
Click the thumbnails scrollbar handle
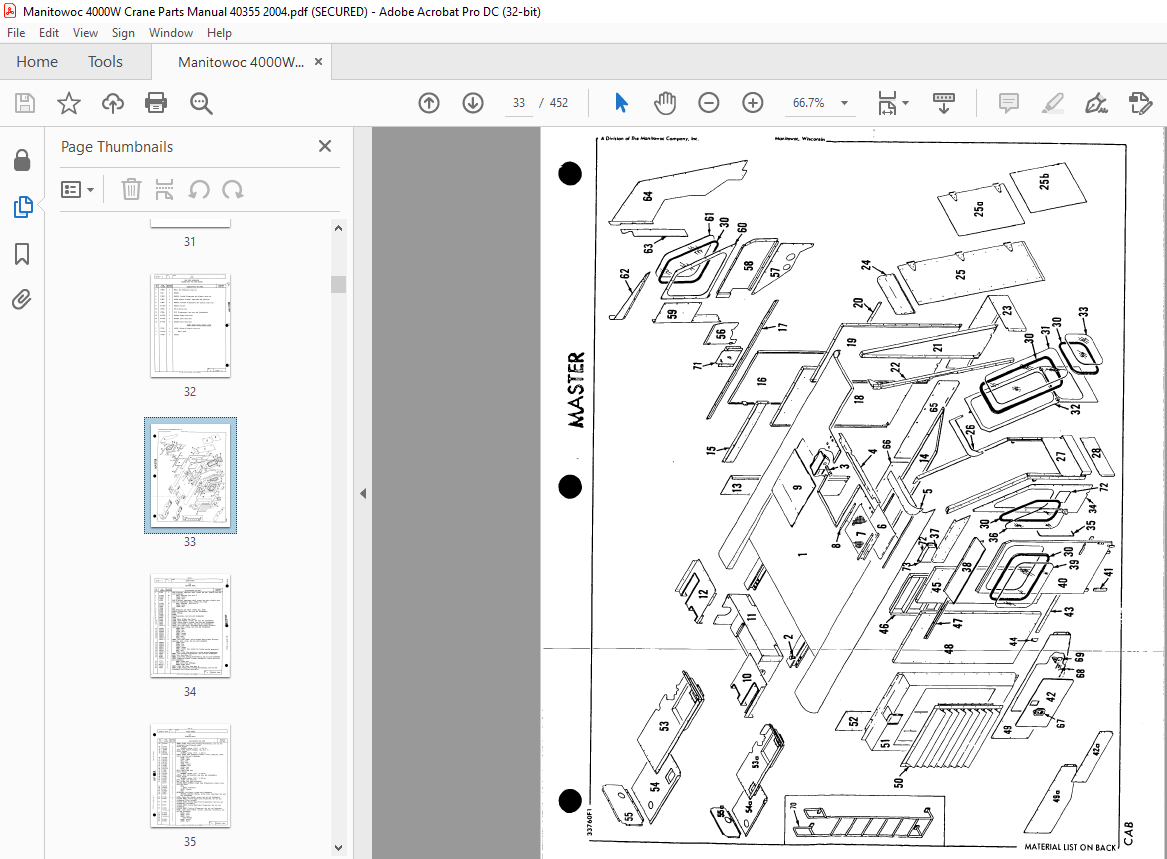tap(339, 284)
